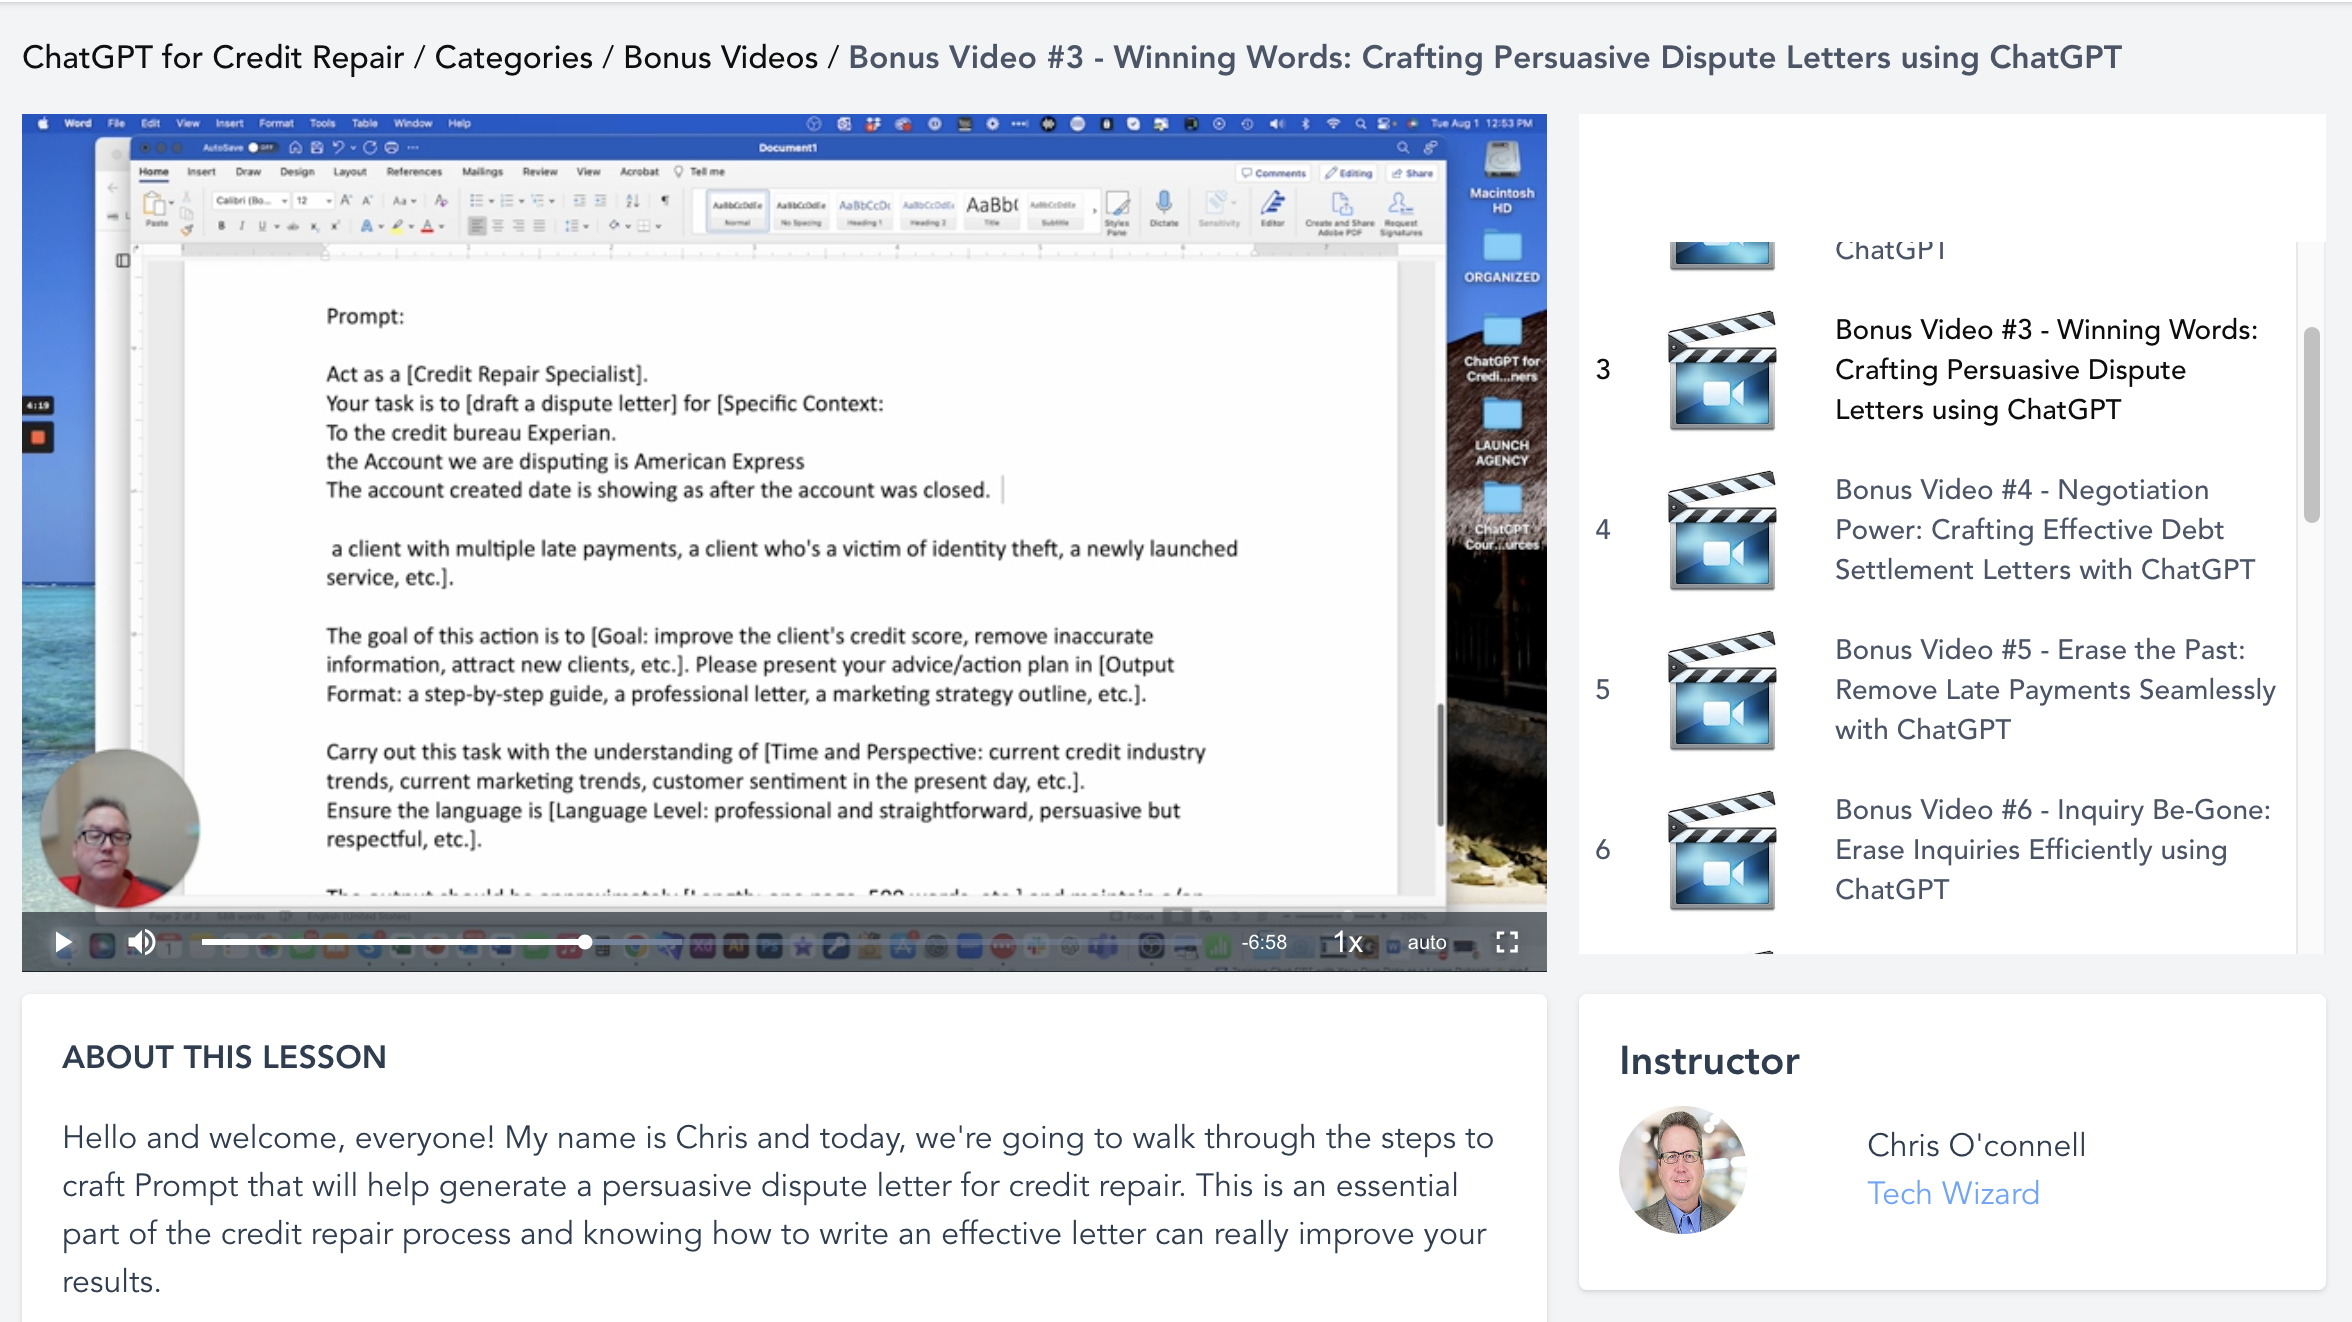Click the Undo icon in Word title bar
Image resolution: width=2352 pixels, height=1322 pixels.
338,147
